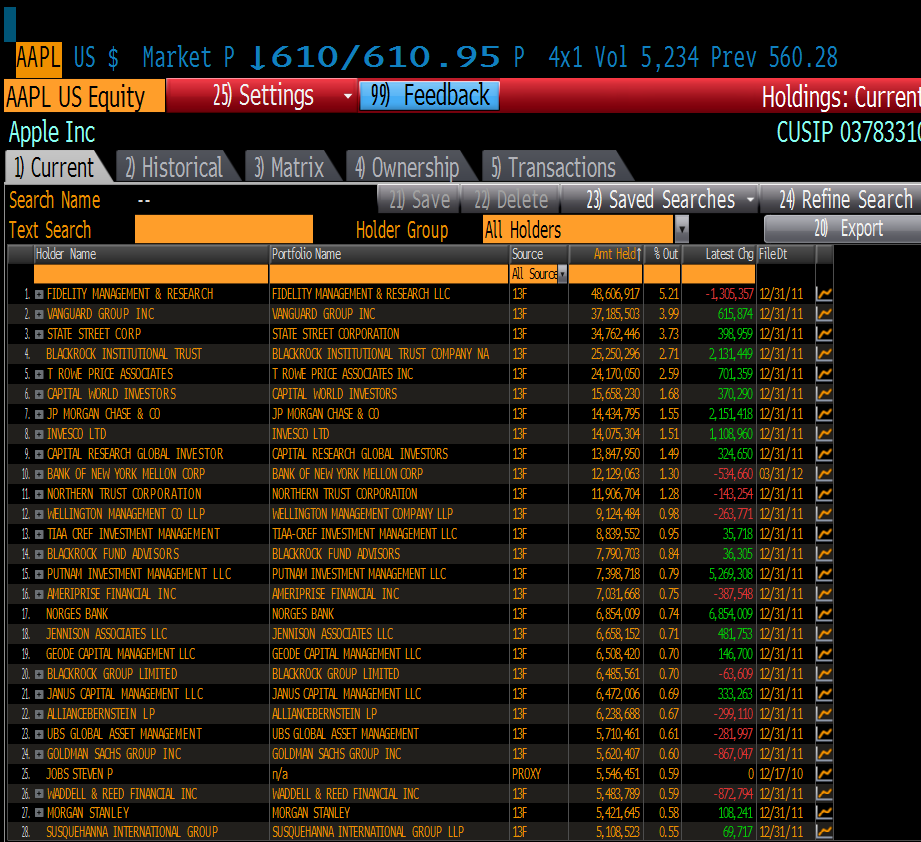Click Geode Capital Management LLC holder name

120,654
